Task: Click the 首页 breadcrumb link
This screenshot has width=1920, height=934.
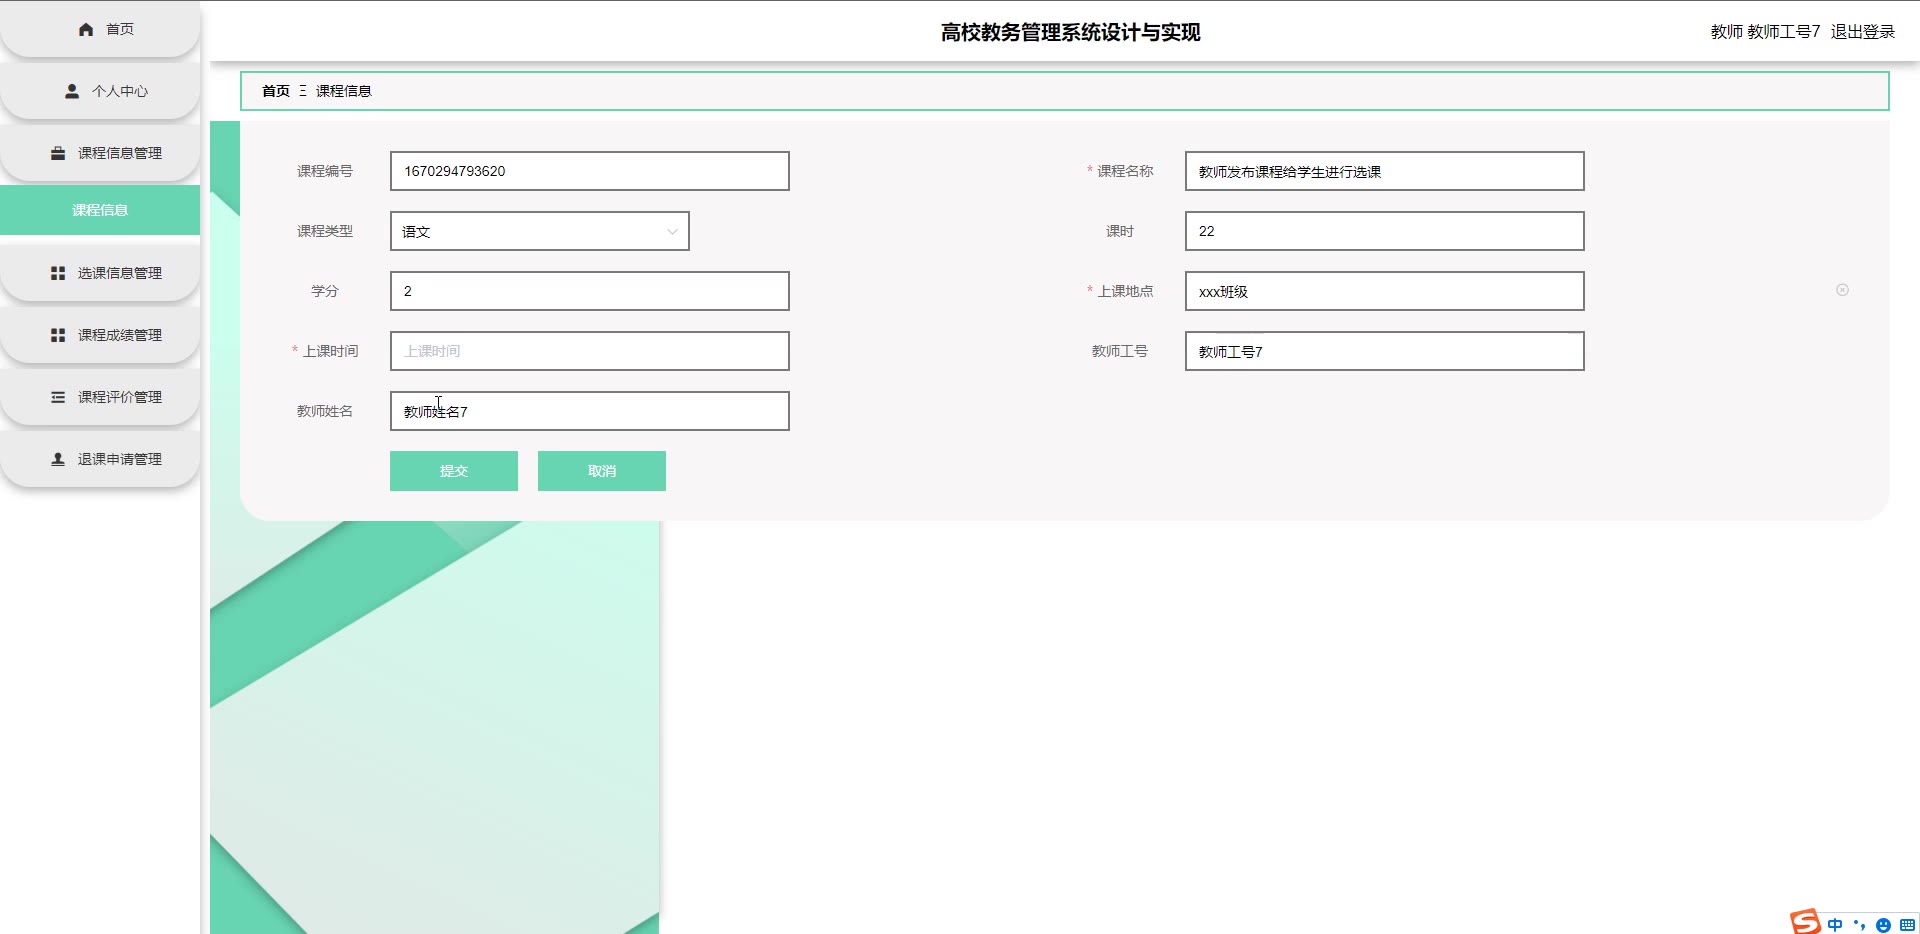Action: coord(276,91)
